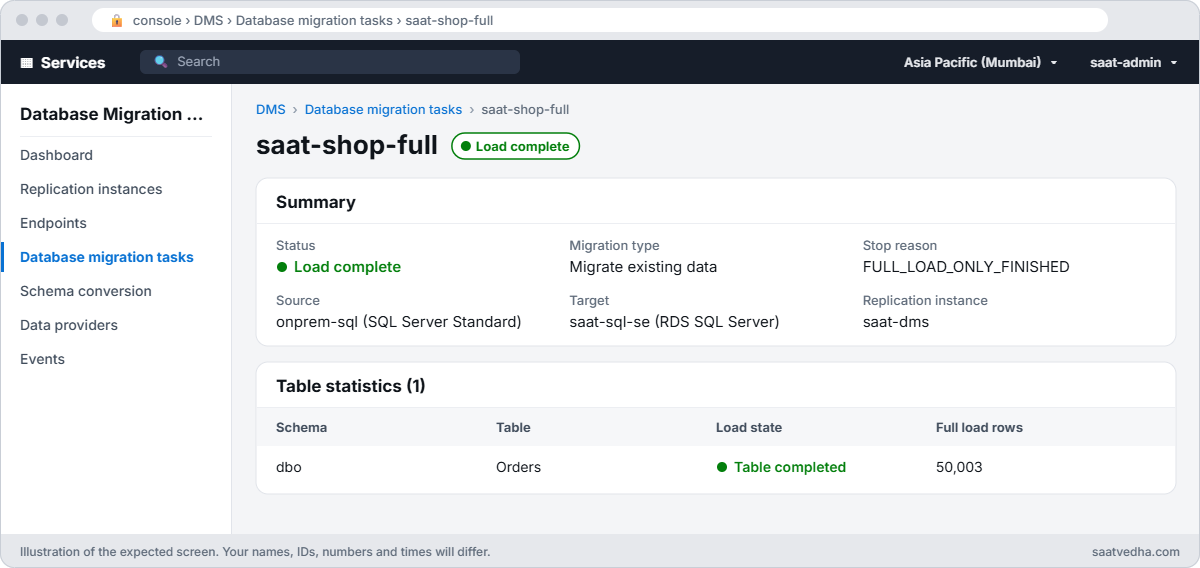Click the saat-shop-full page heading
Viewport: 1200px width, 568px height.
(x=347, y=145)
